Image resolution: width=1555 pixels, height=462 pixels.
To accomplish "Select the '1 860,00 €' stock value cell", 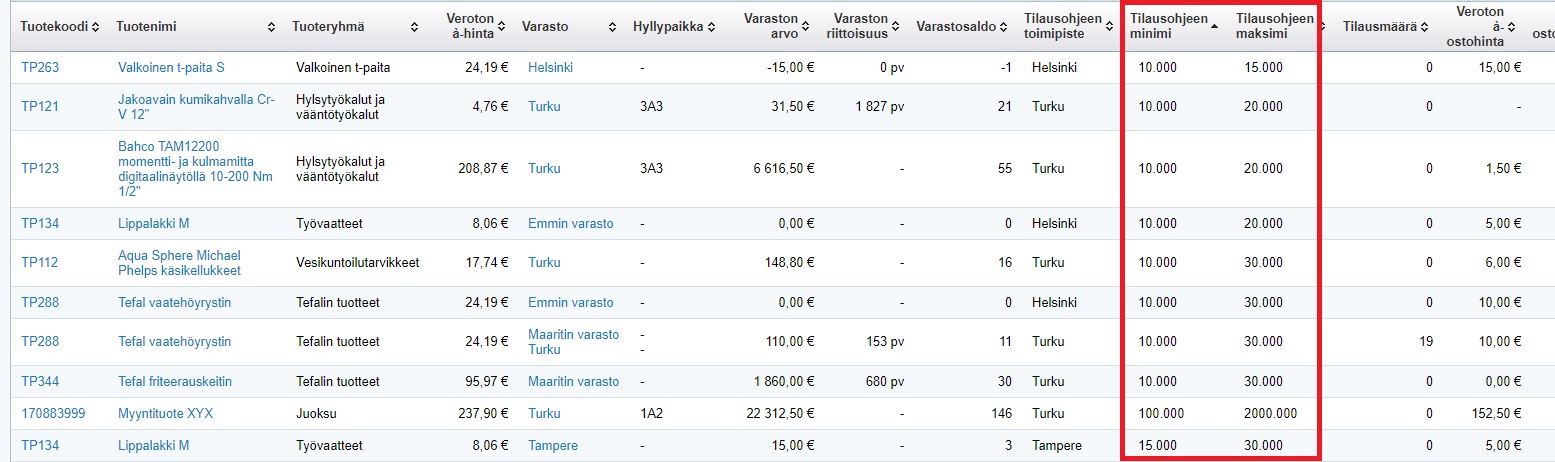I will pos(785,382).
